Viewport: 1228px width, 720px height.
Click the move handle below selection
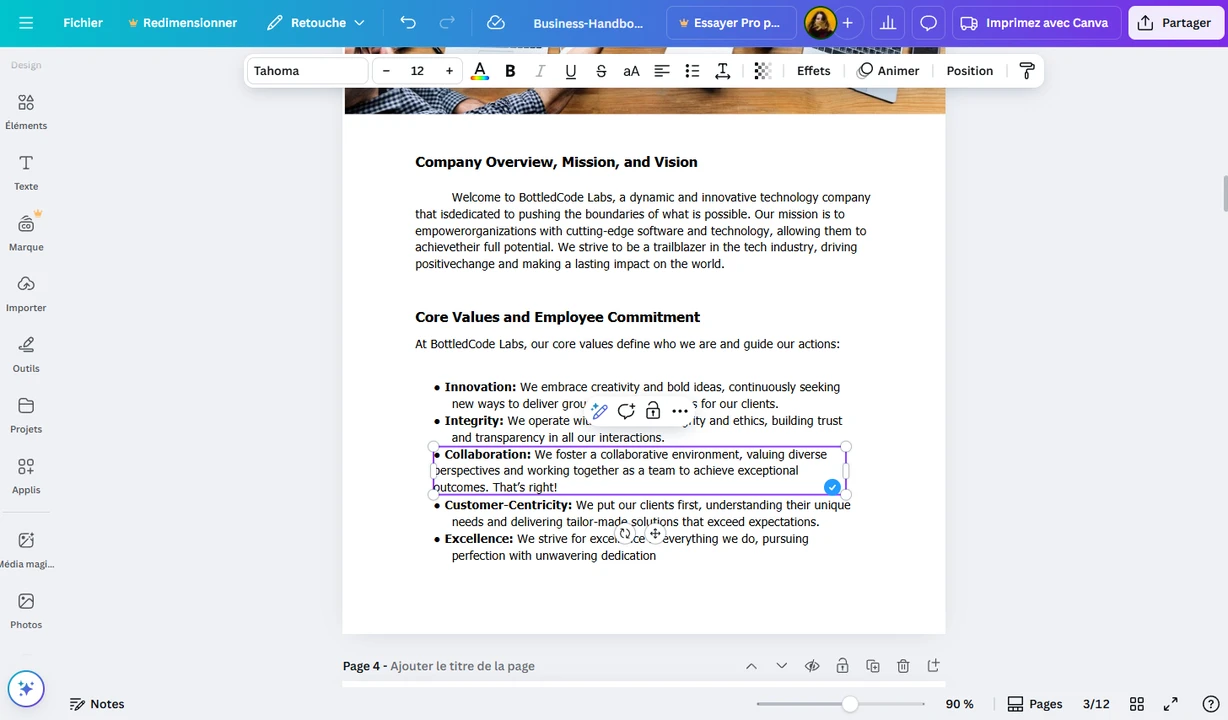(655, 534)
